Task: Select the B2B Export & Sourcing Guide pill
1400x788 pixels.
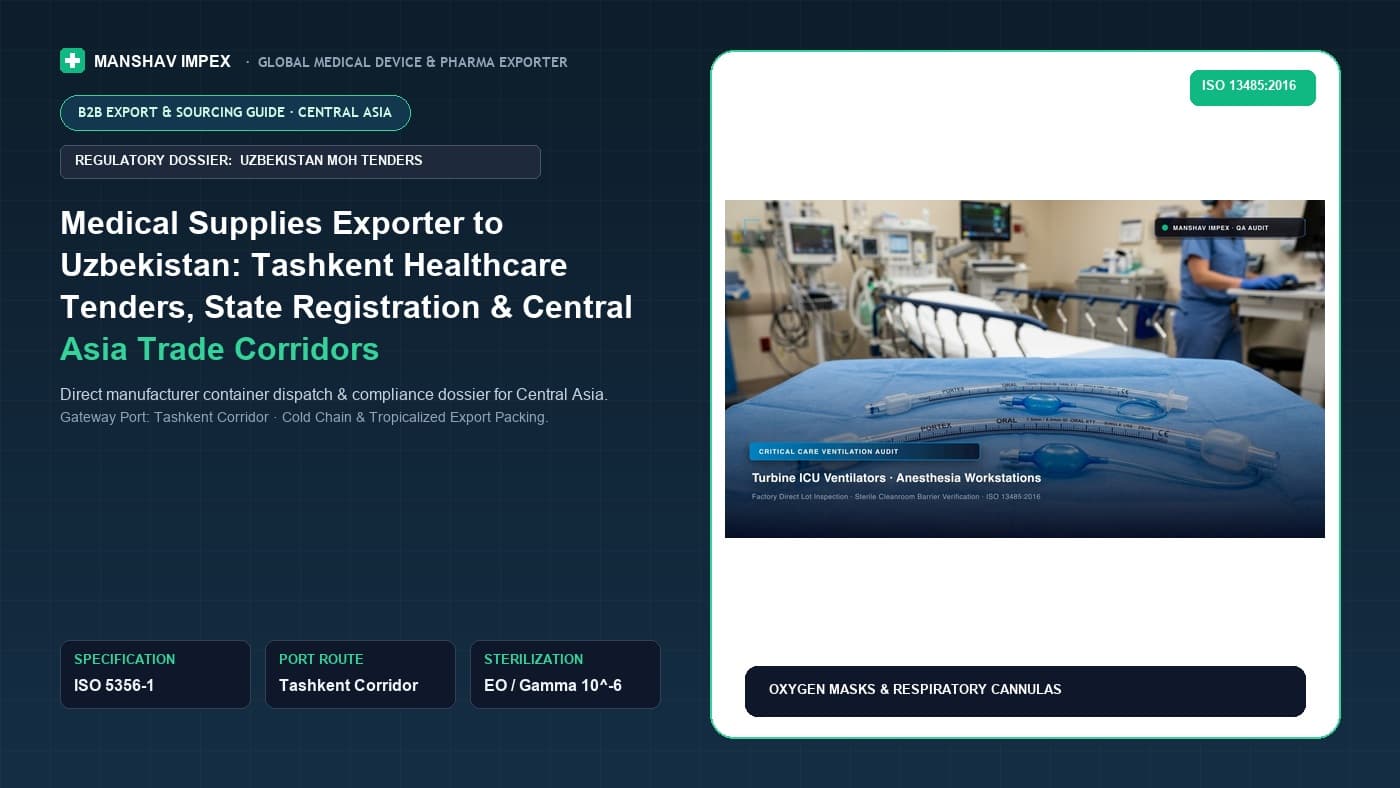Action: pos(235,113)
